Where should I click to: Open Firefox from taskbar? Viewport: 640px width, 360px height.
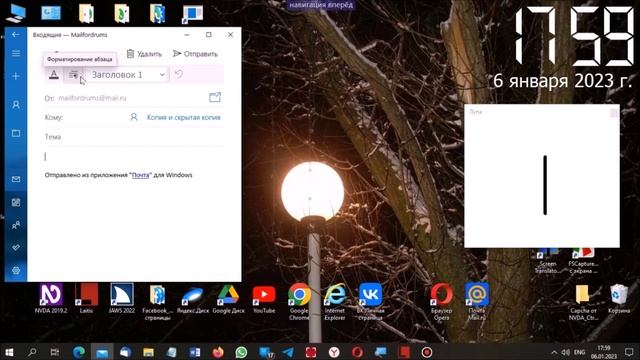[218, 352]
